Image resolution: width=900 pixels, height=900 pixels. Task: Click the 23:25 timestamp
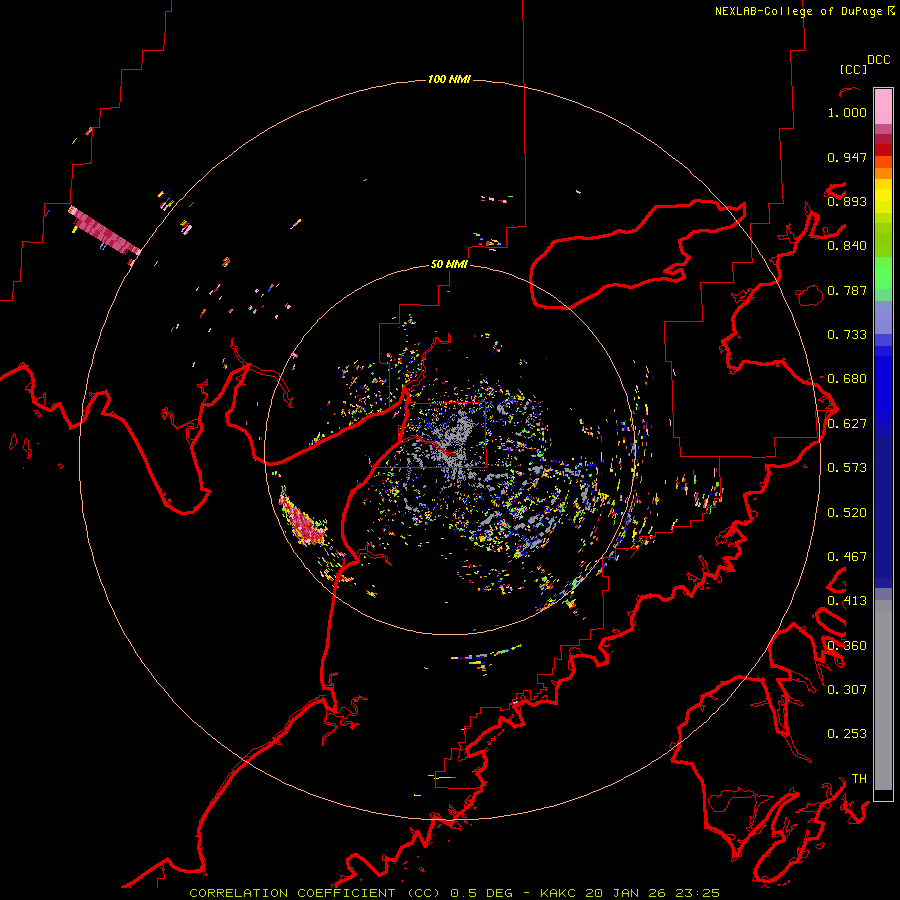(x=699, y=893)
